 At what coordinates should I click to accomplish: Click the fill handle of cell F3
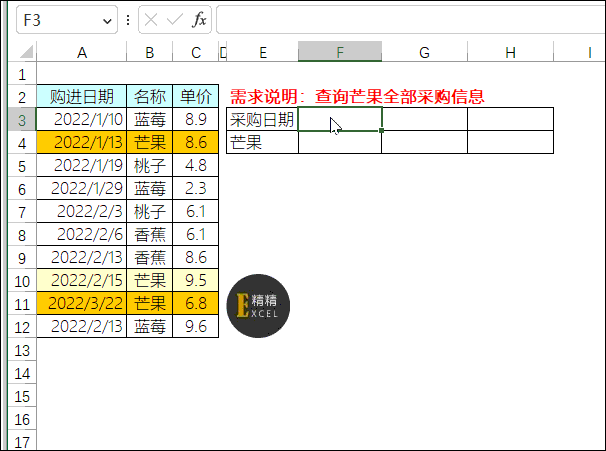pos(381,131)
